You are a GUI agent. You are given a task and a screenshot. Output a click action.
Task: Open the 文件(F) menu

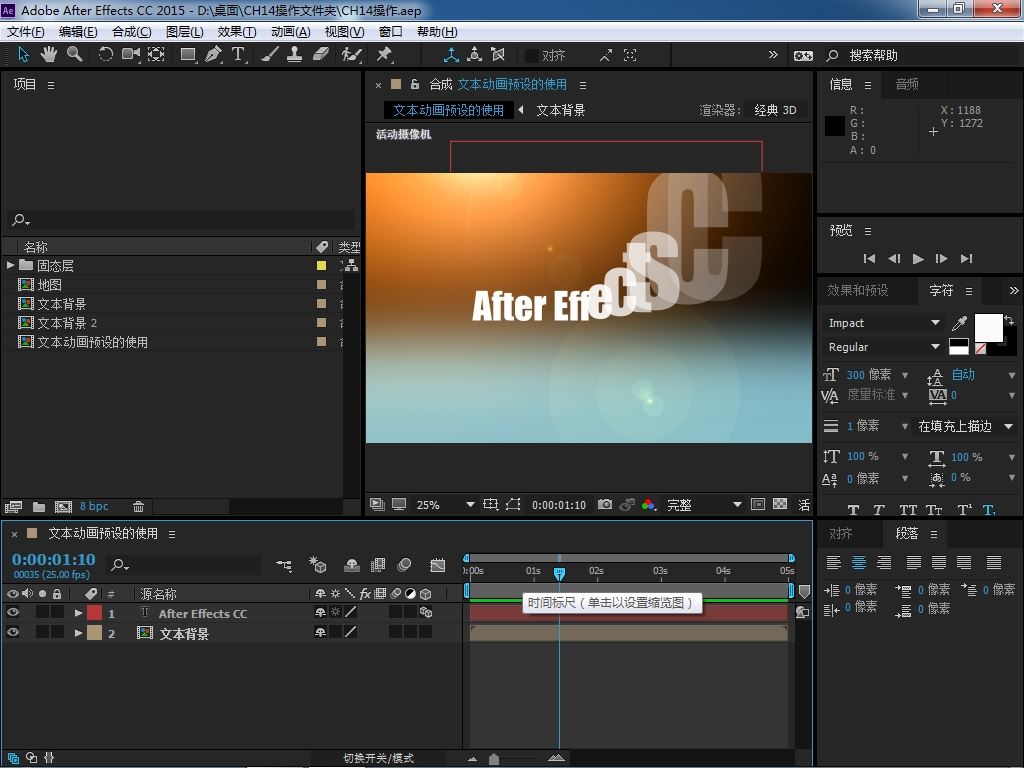pos(25,32)
